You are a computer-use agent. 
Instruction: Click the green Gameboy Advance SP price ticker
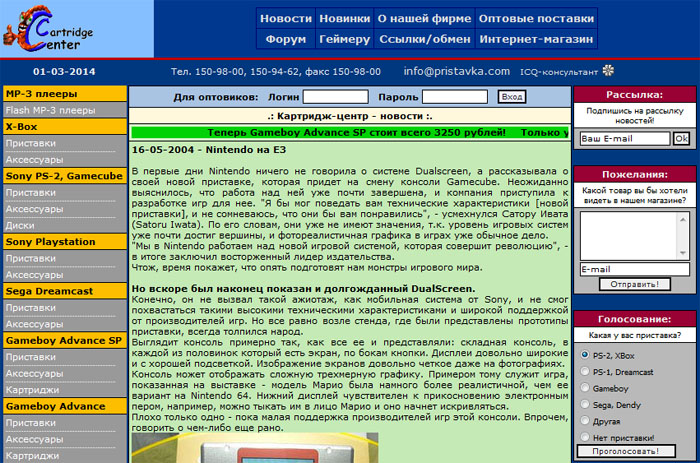click(350, 133)
